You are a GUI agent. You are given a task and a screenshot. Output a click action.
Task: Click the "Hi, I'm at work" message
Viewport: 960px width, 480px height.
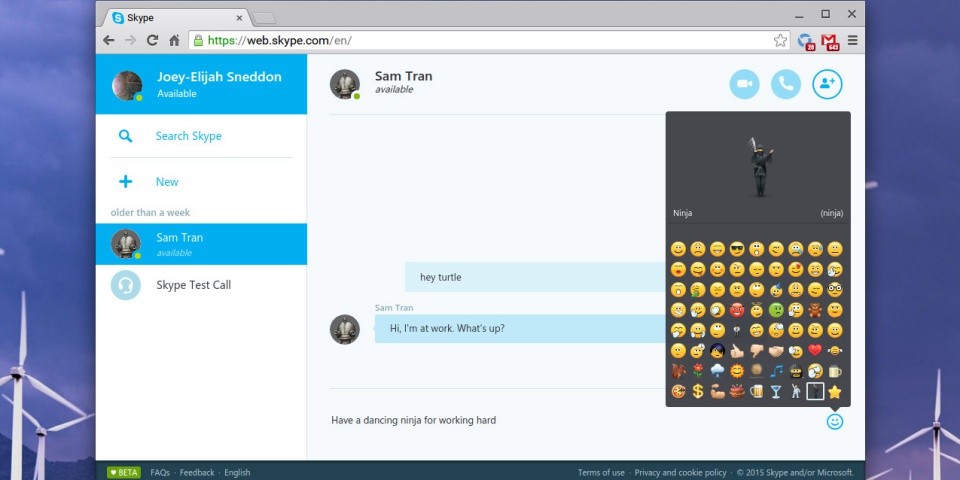(x=520, y=328)
